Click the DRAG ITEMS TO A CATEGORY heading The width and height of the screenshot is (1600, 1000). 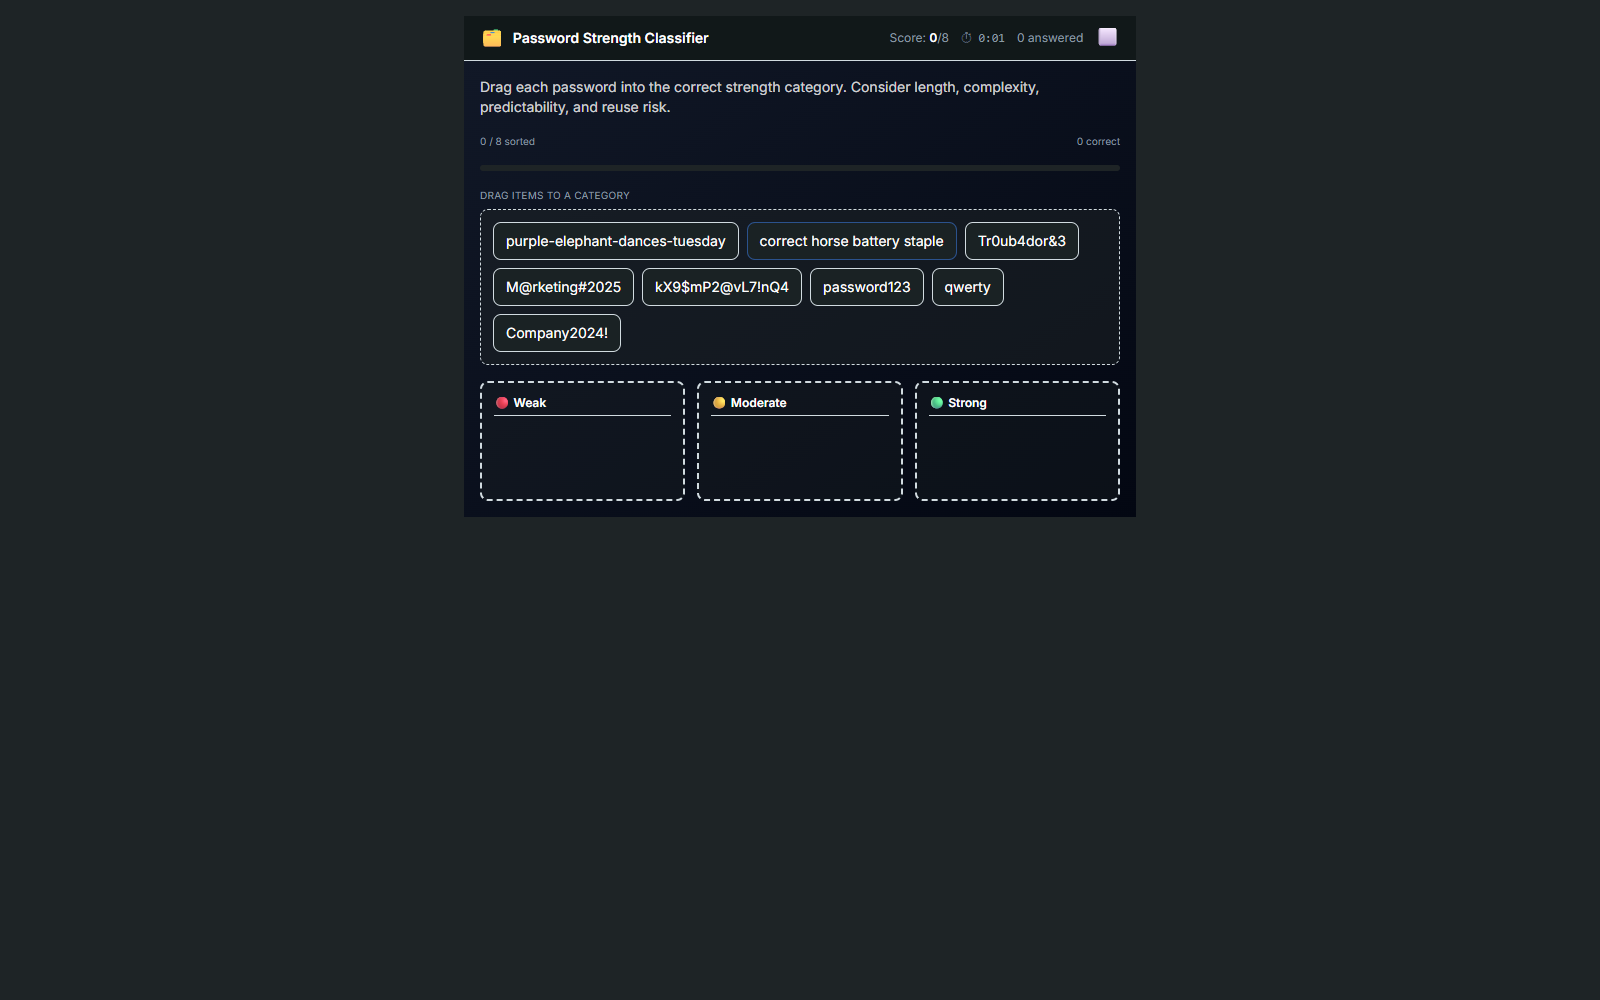555,196
